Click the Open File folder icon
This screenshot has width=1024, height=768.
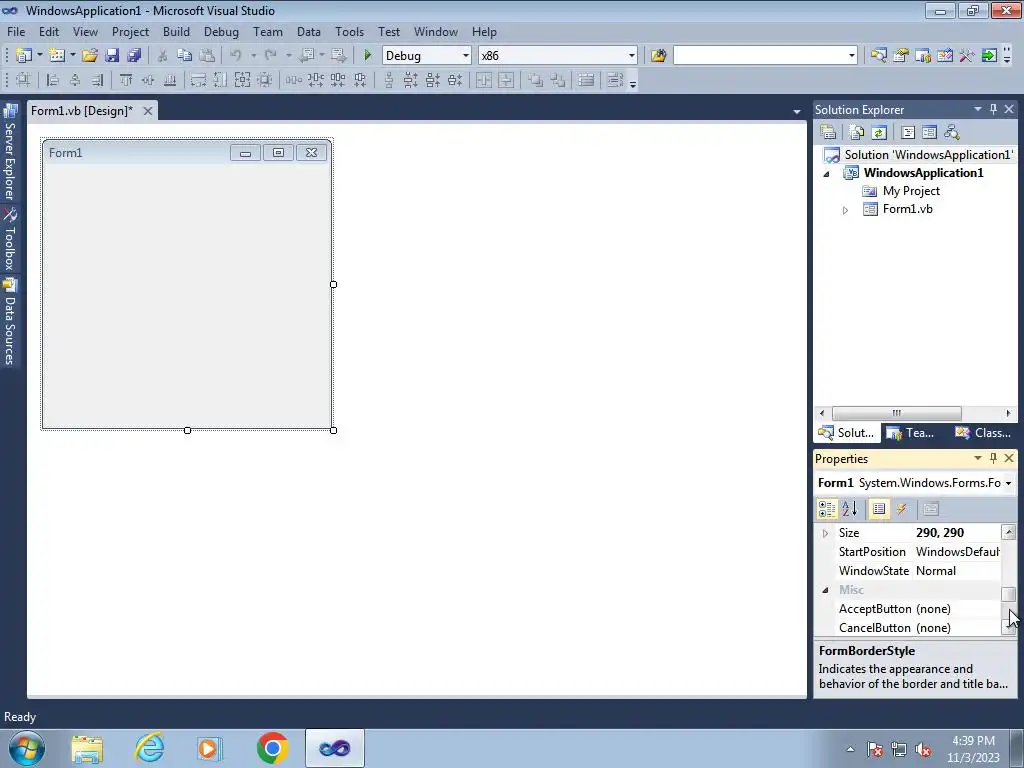[89, 56]
